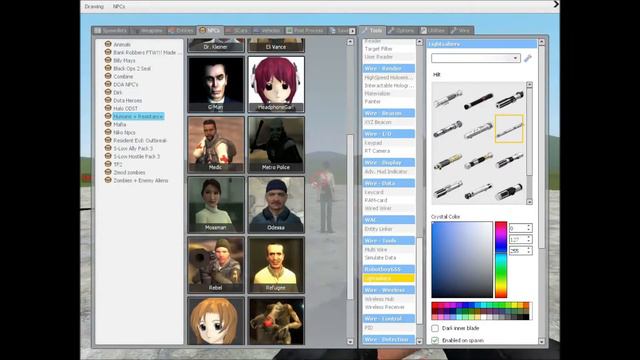Click the green value field showing 127
The height and width of the screenshot is (360, 640).
coord(520,239)
